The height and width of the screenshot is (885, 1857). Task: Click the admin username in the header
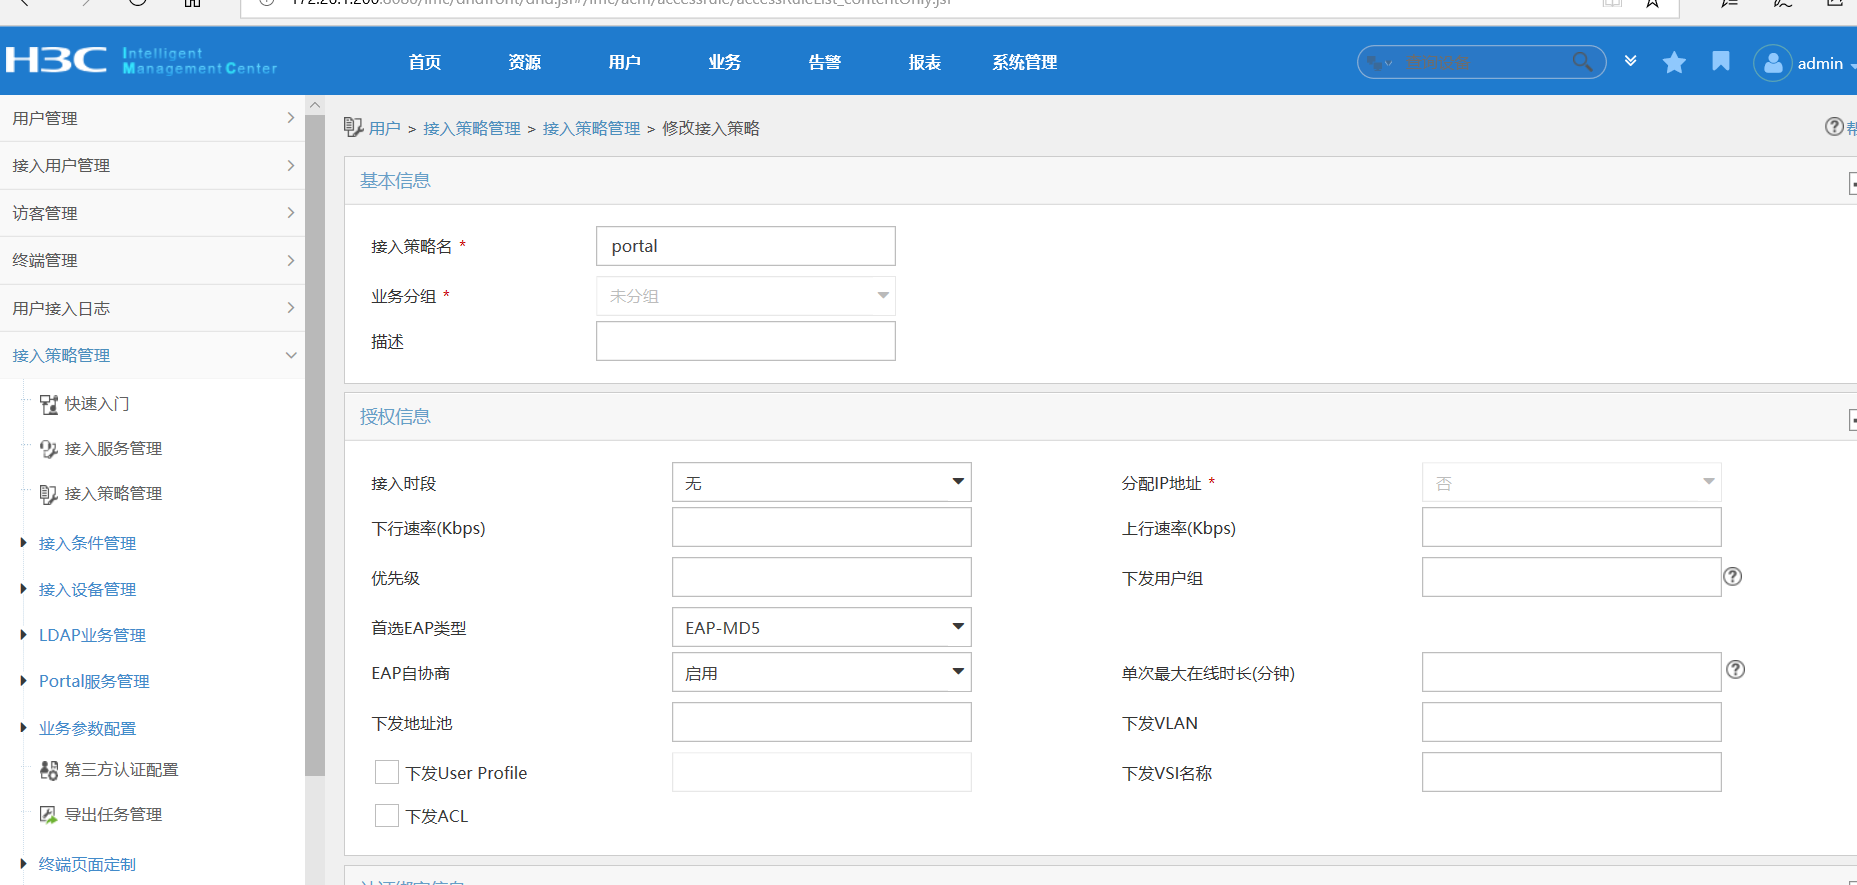pos(1820,63)
